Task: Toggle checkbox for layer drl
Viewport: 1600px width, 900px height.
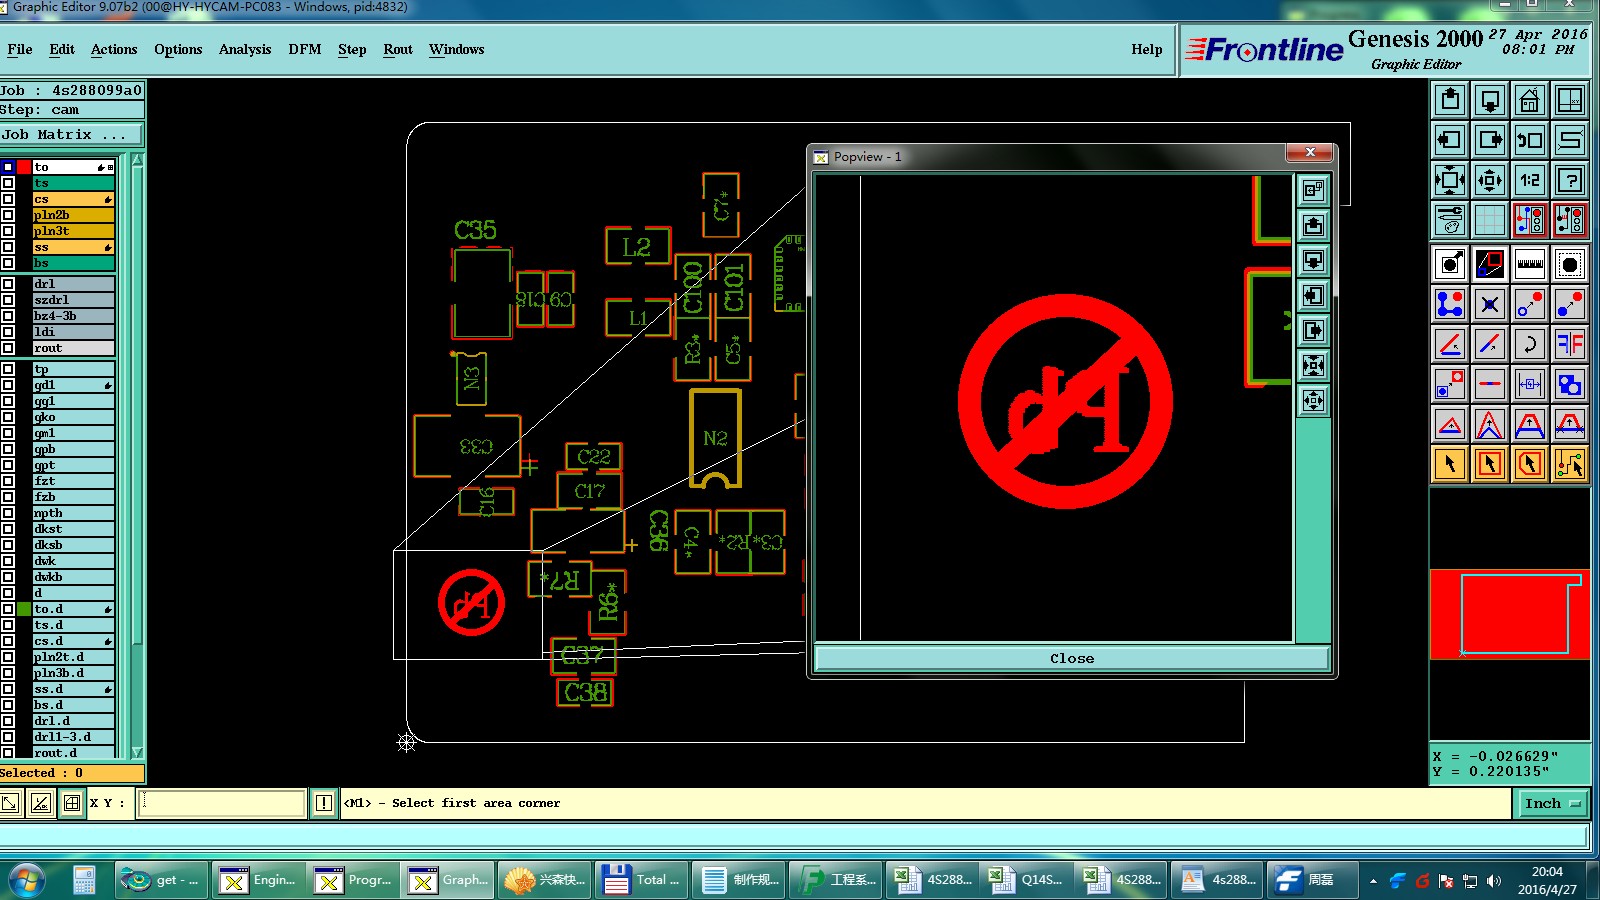Action: (x=8, y=284)
